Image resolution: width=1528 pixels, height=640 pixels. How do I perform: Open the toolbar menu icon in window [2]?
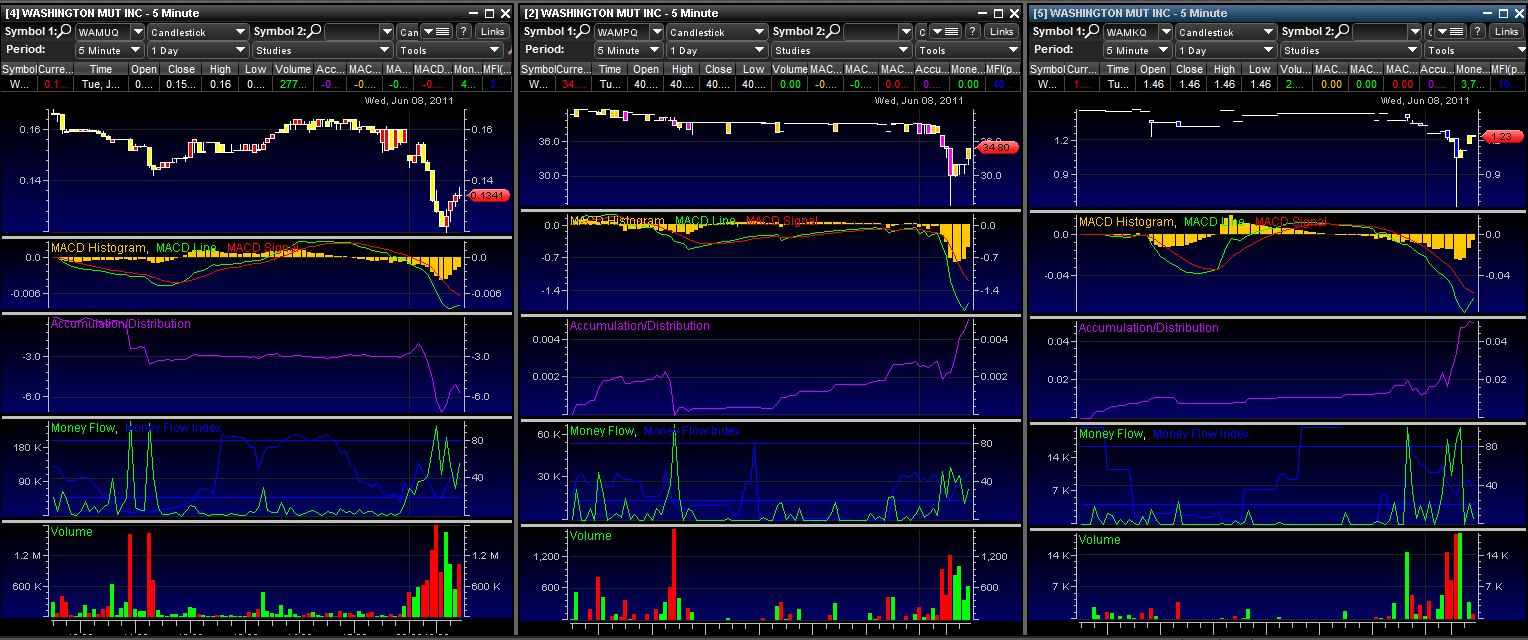[x=945, y=32]
